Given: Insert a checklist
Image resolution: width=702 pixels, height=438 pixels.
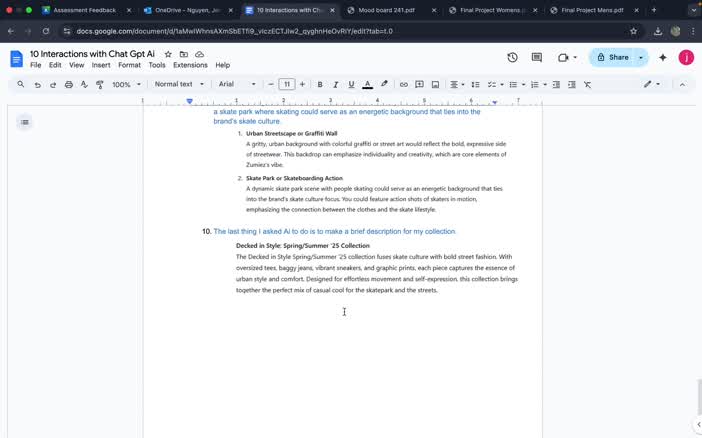Looking at the screenshot, I should click(492, 84).
